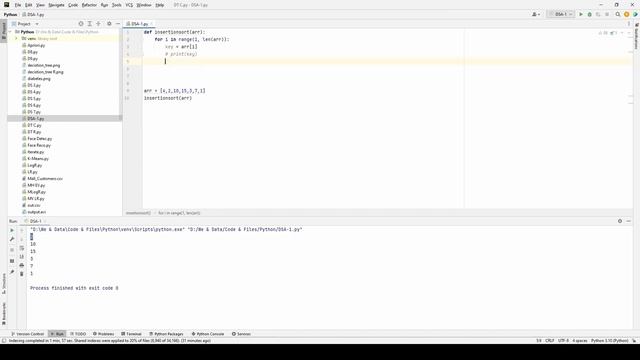Toggle tool window quick-access status icon

coord(4,340)
